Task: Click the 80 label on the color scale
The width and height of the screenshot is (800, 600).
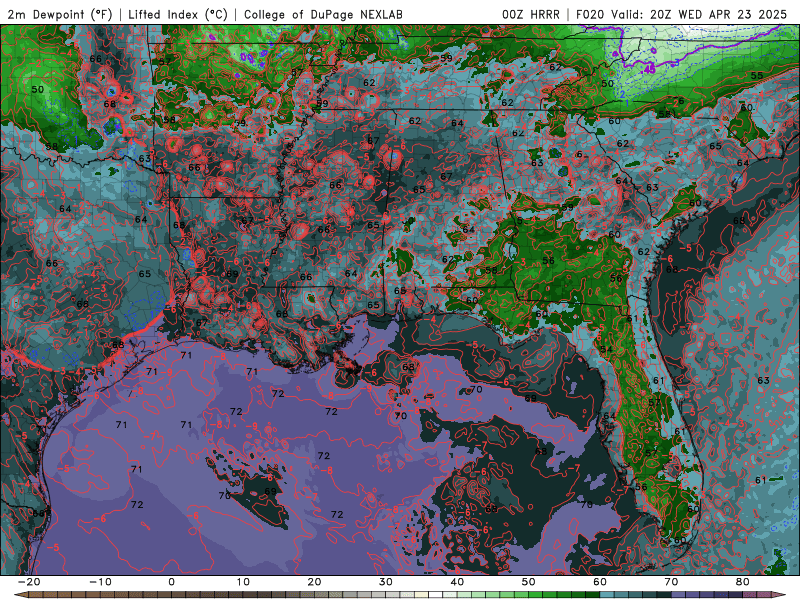Action: 743,582
